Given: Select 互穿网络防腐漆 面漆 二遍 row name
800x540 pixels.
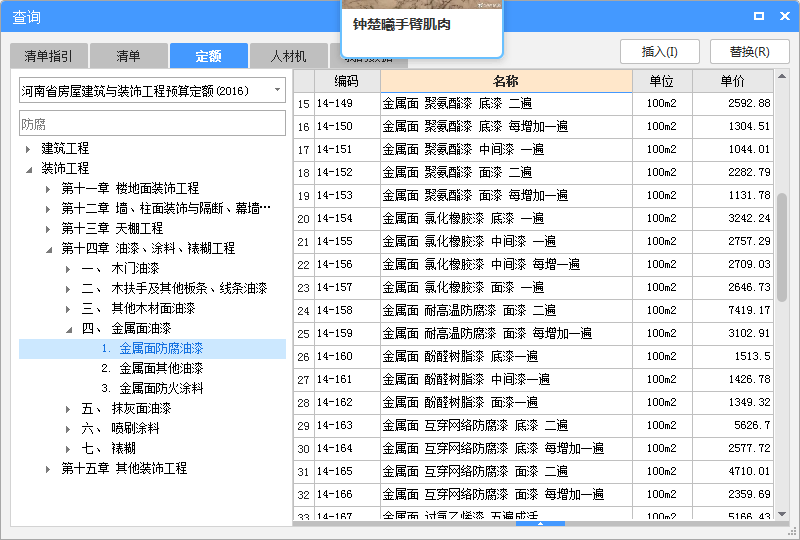Looking at the screenshot, I should tap(475, 471).
